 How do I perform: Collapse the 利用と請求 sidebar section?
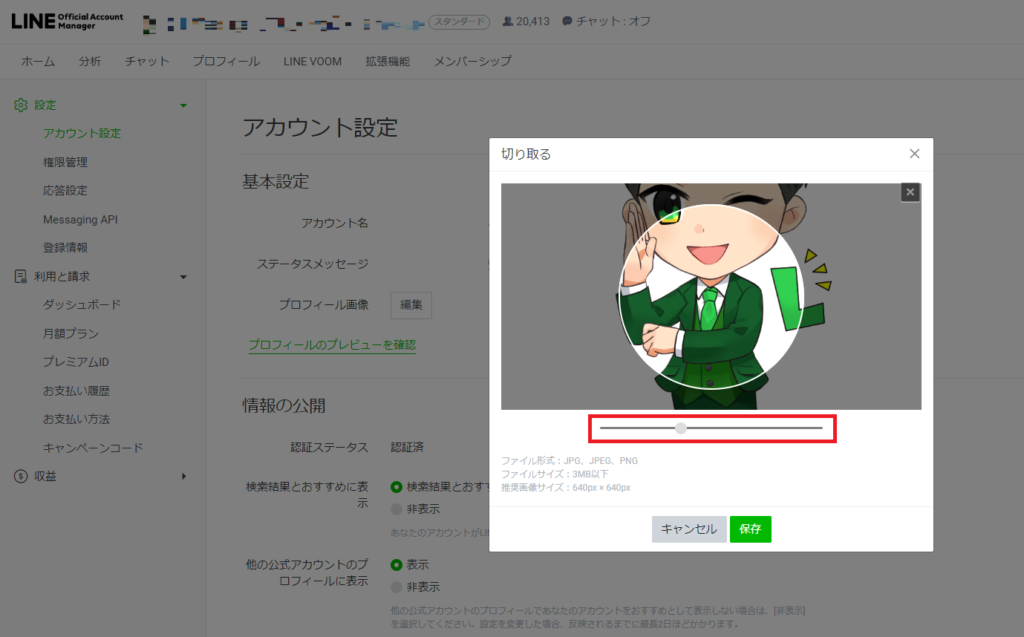coord(183,276)
